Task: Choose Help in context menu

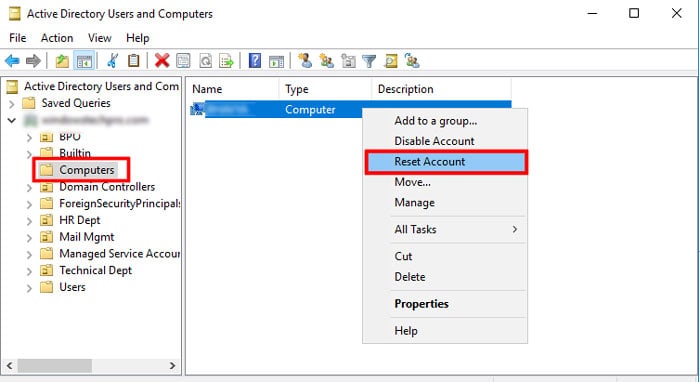Action: (x=445, y=331)
